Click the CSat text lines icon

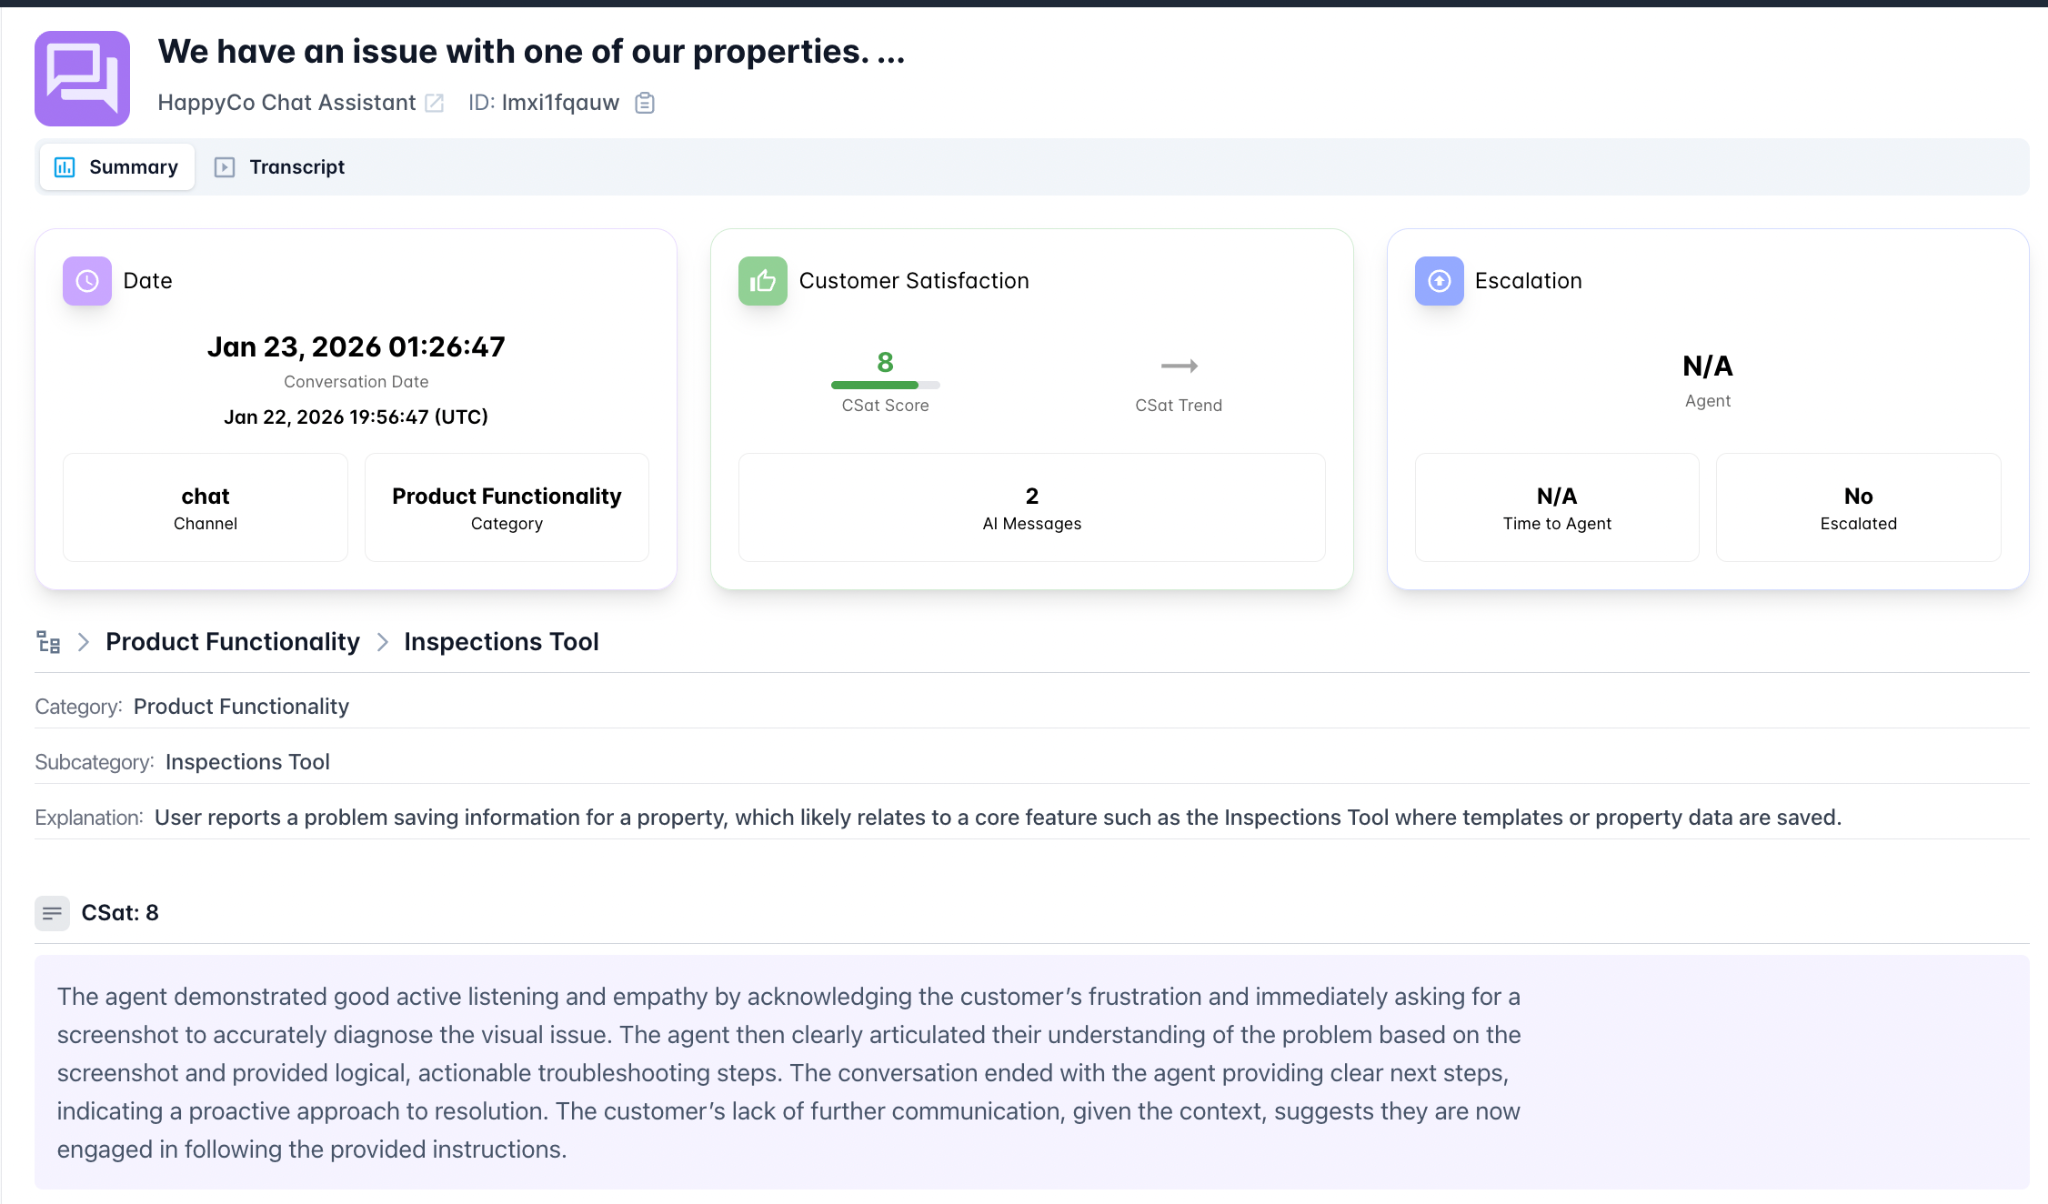point(52,913)
